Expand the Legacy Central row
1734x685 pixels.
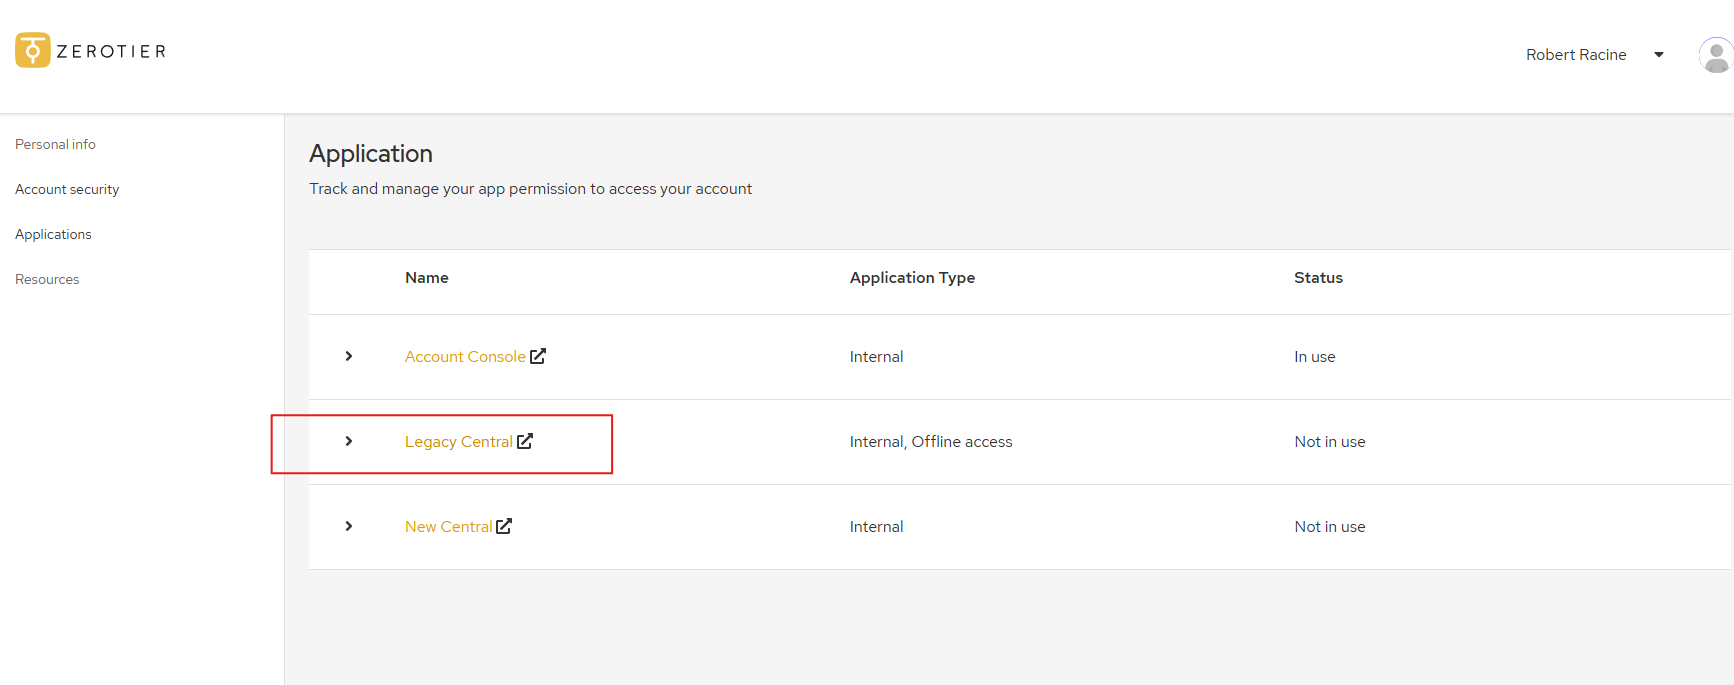pos(349,441)
